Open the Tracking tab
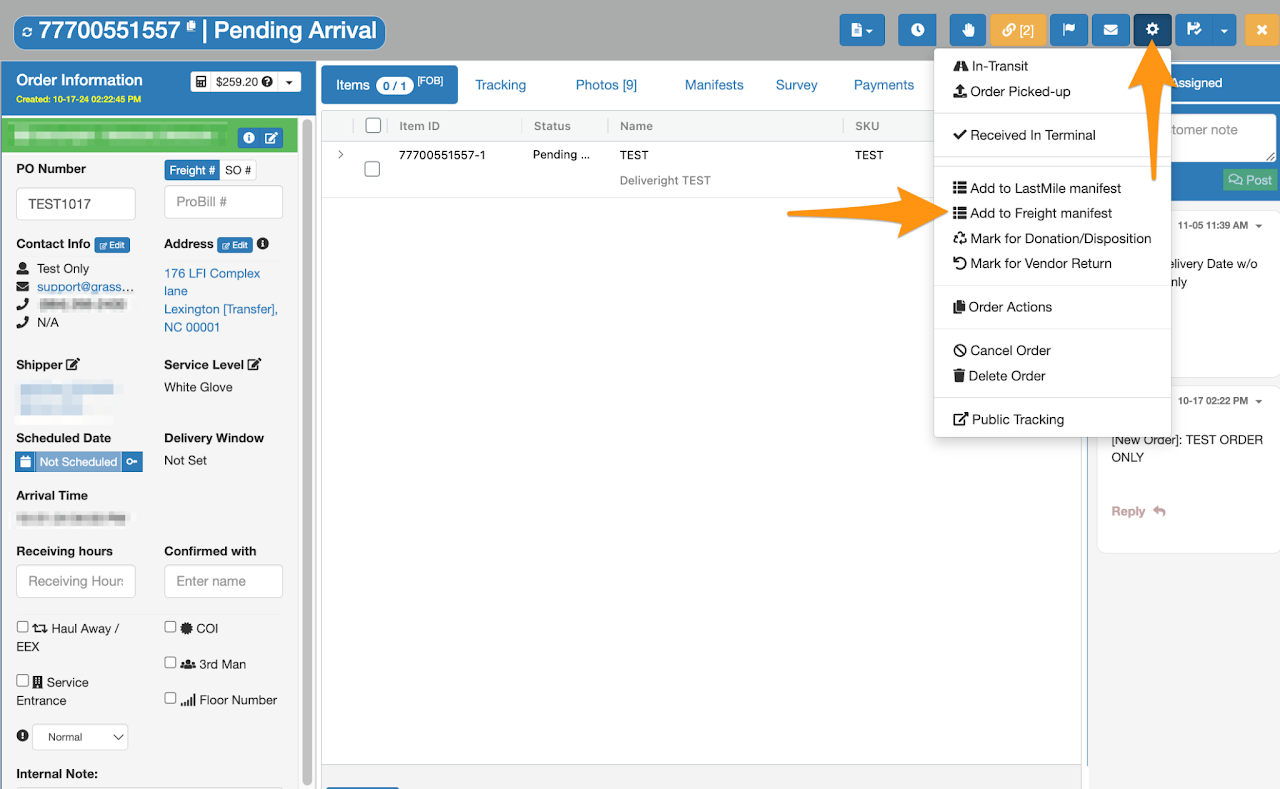Viewport: 1280px width, 789px height. click(500, 85)
